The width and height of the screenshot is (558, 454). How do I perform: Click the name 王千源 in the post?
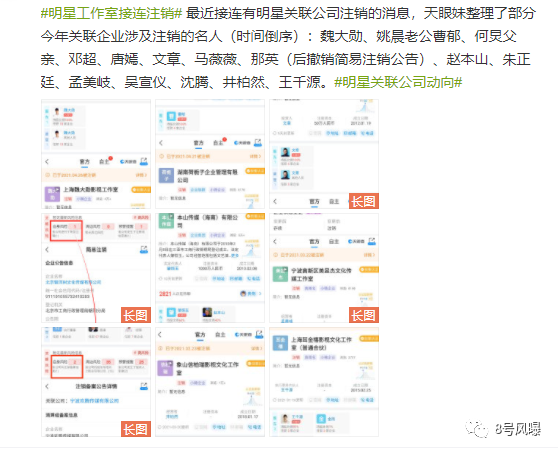300,83
